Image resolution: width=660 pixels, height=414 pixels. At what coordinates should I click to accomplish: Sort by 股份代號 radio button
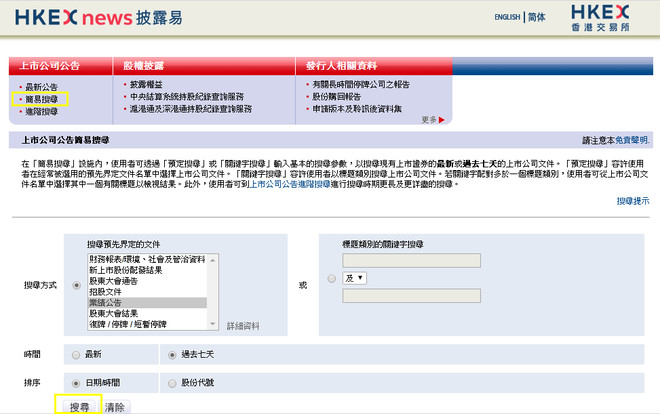click(x=172, y=383)
